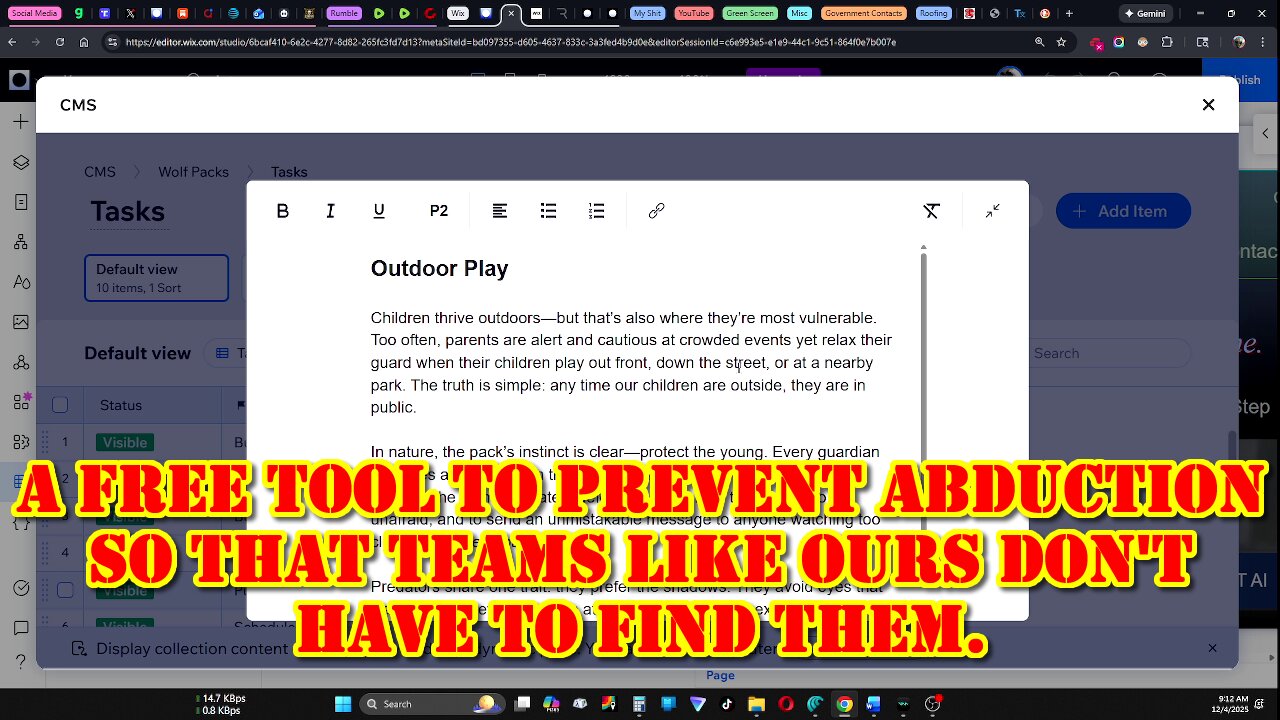
Task: Click the Gemini button in Chrome
Action: tap(1147, 13)
